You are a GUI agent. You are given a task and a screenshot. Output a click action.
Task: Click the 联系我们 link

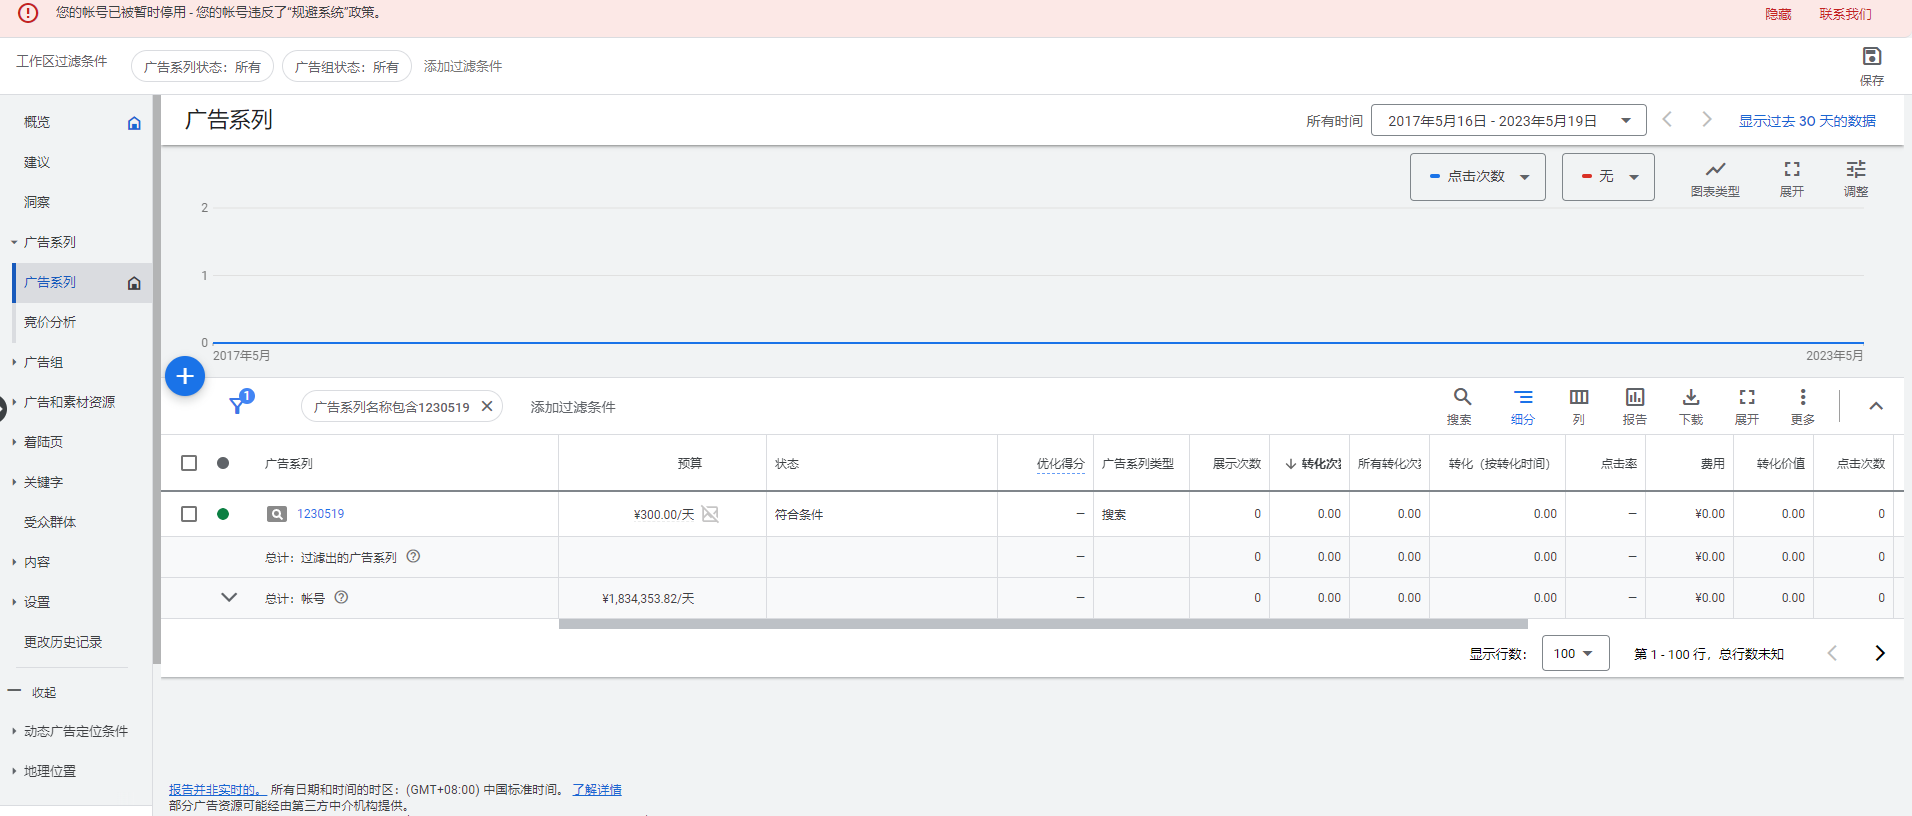pyautogui.click(x=1845, y=14)
